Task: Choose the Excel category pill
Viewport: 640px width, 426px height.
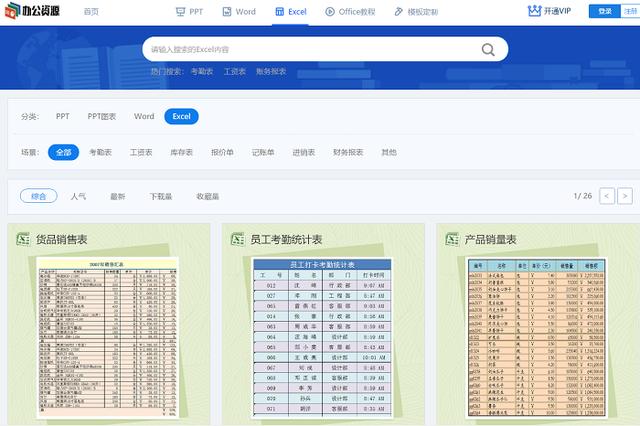Action: [x=182, y=116]
